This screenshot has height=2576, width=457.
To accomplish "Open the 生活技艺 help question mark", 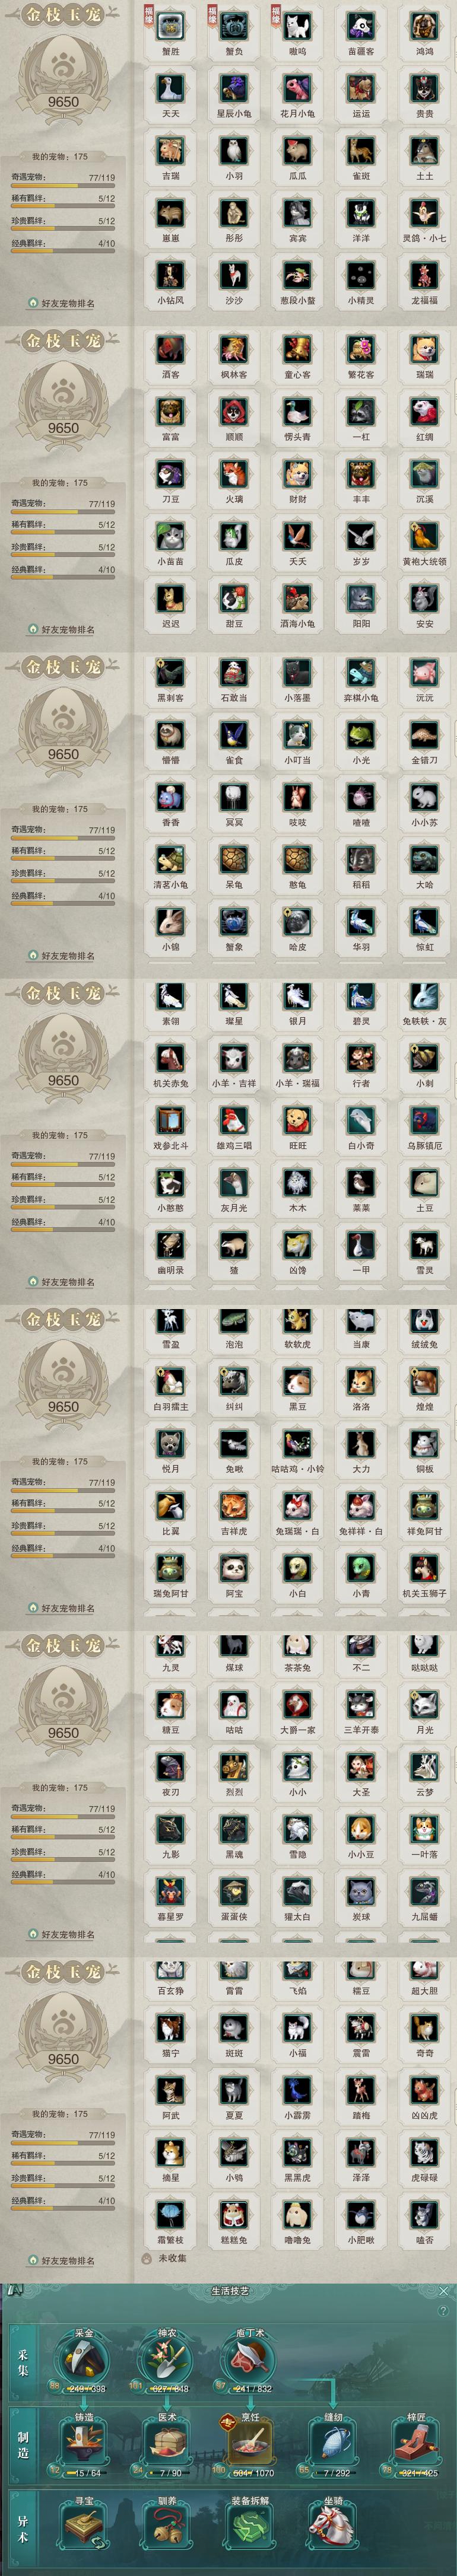I will 444,2311.
